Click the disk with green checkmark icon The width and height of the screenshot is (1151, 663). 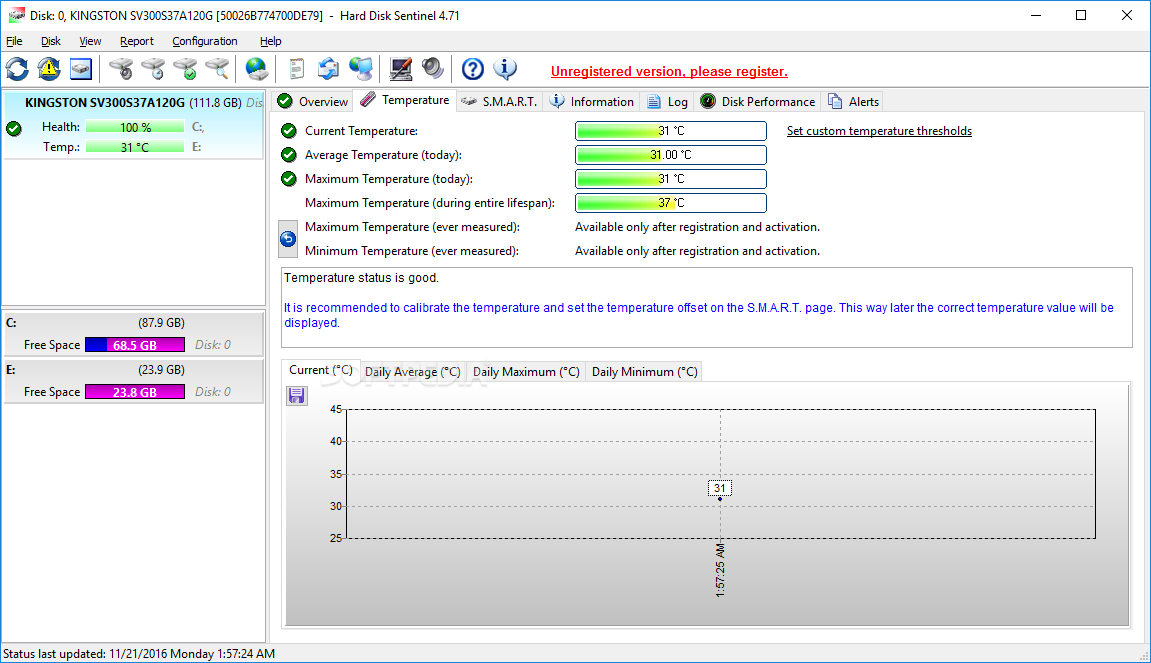(185, 70)
